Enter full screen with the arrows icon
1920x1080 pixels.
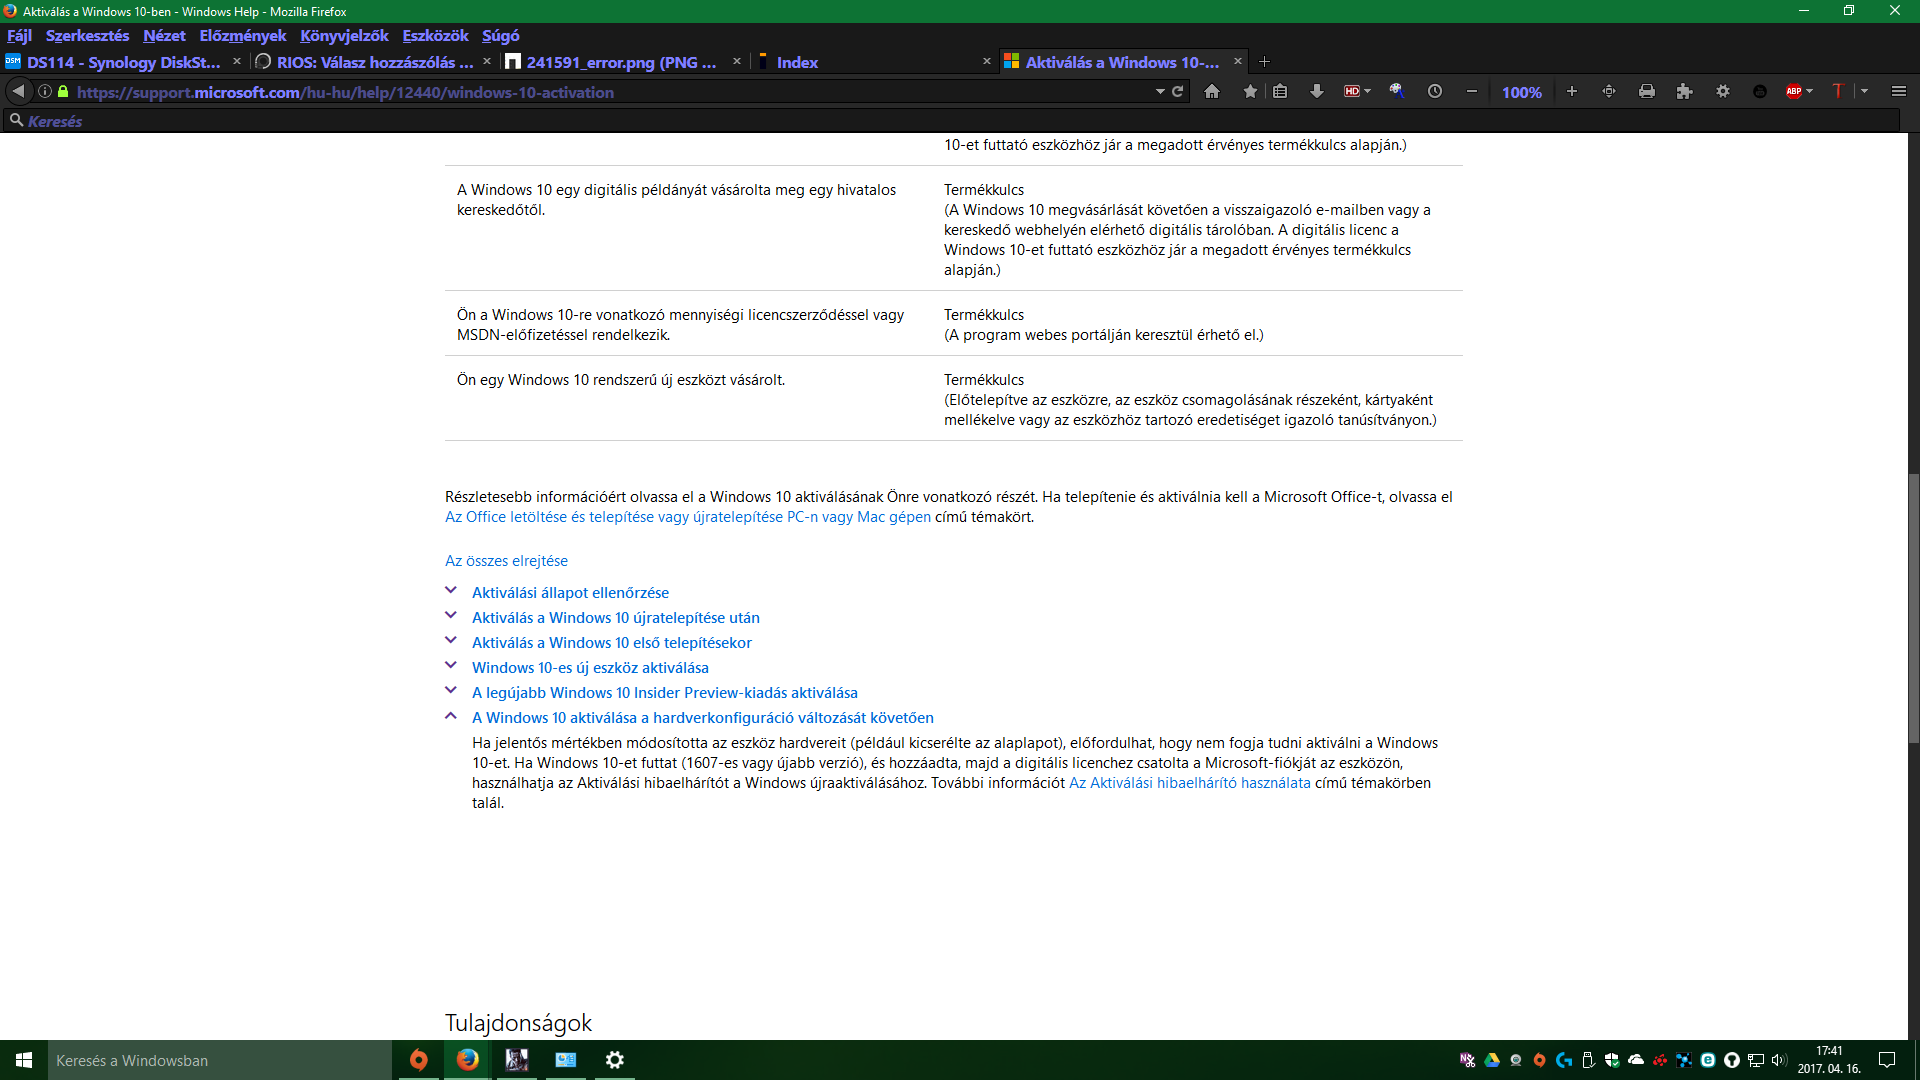pyautogui.click(x=1609, y=91)
